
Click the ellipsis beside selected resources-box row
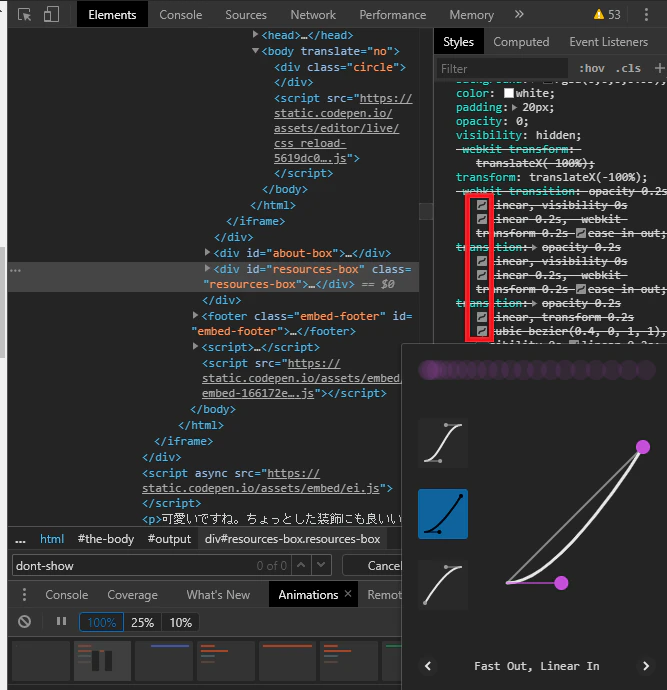(x=15, y=270)
